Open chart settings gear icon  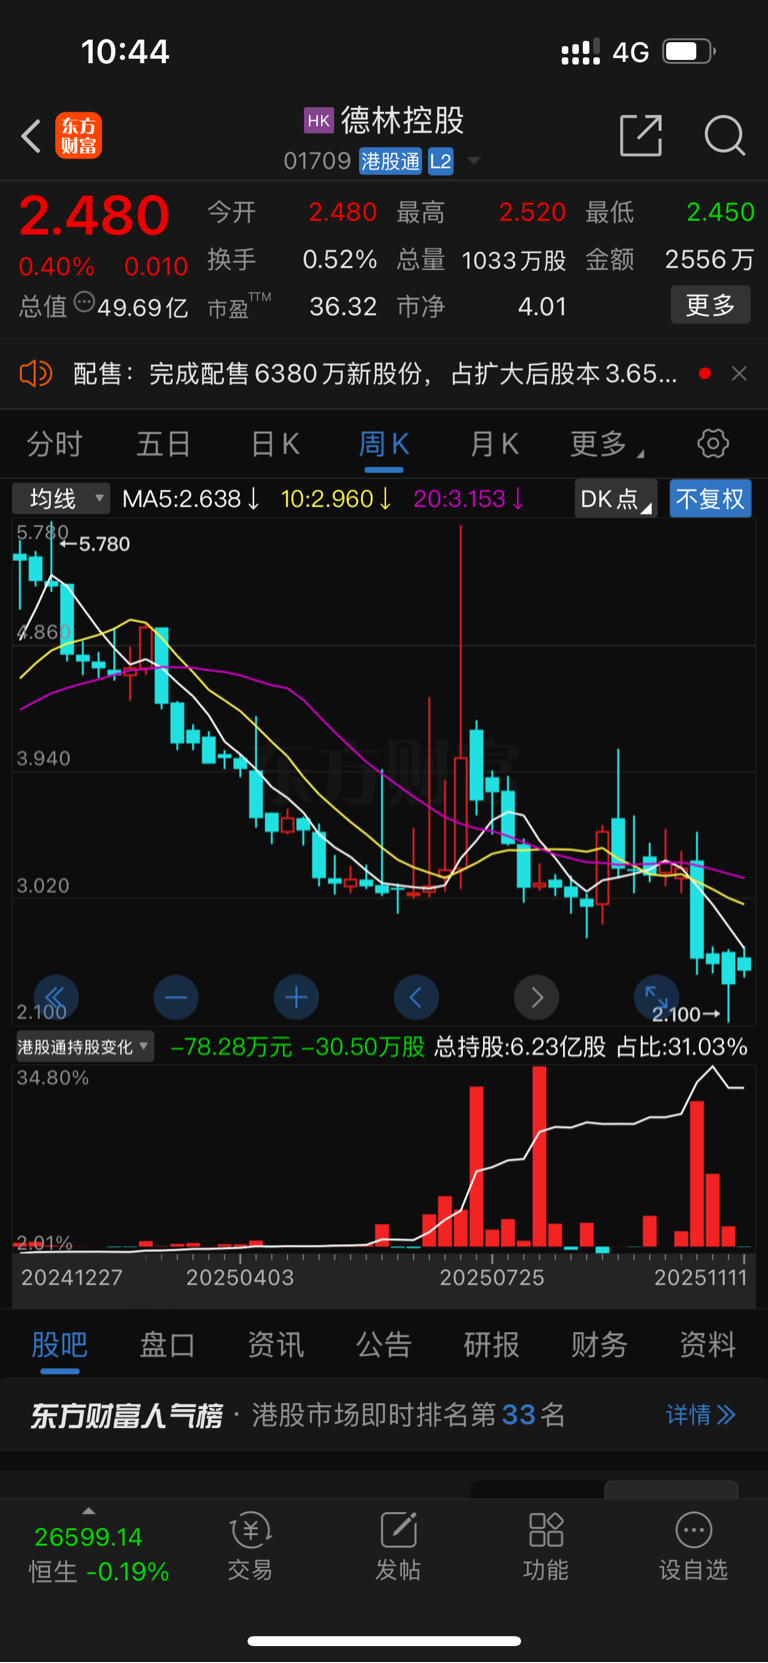click(x=713, y=443)
